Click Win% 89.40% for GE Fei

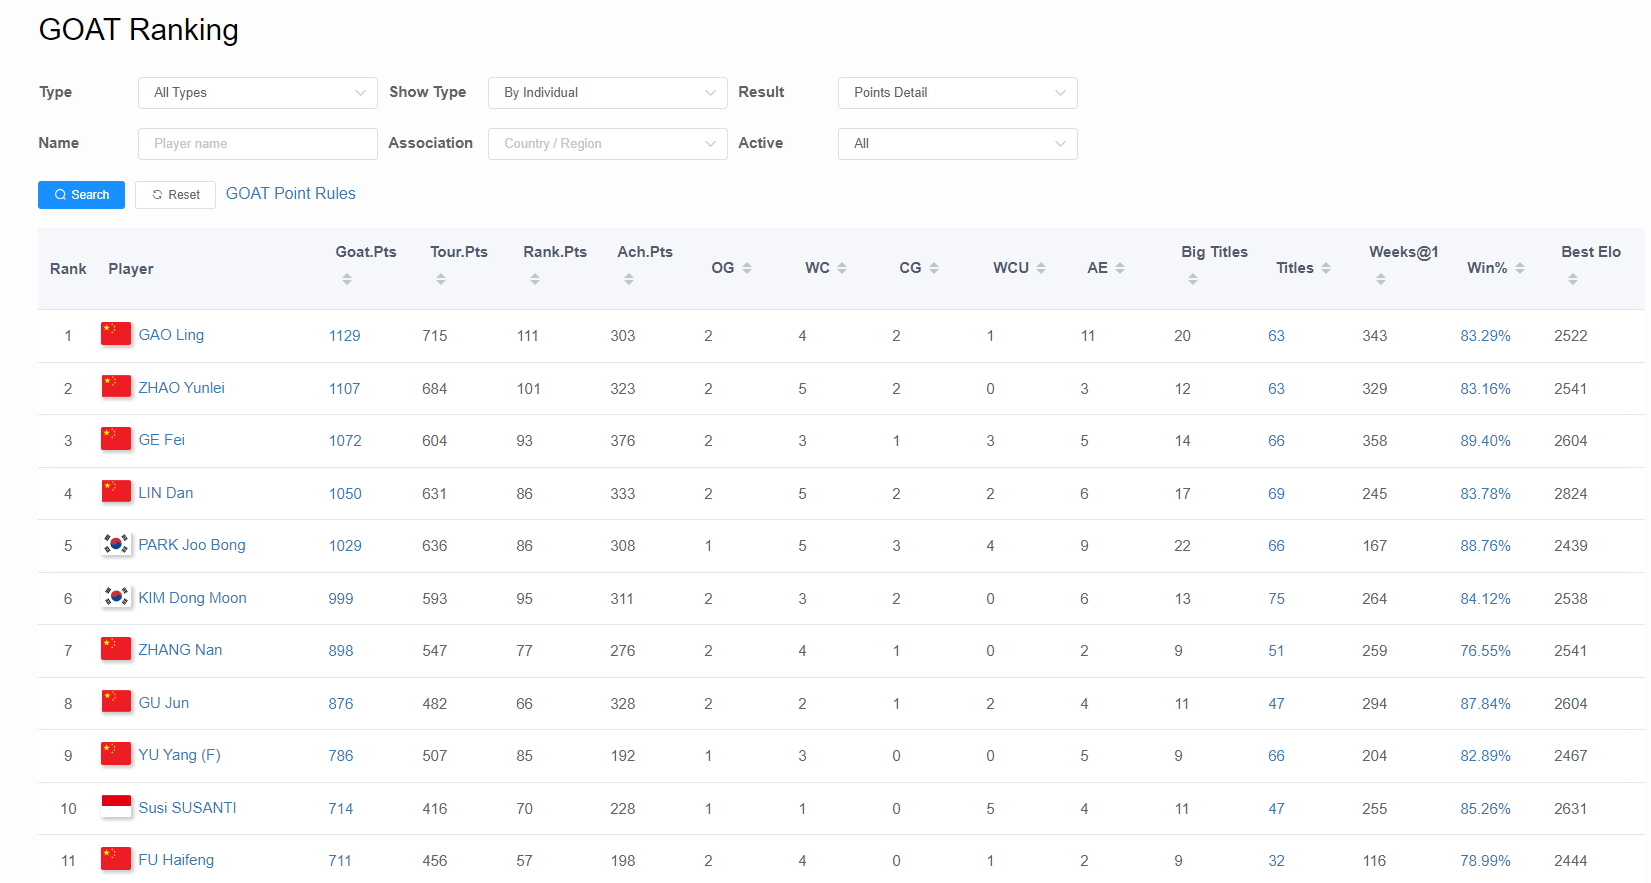click(1485, 441)
